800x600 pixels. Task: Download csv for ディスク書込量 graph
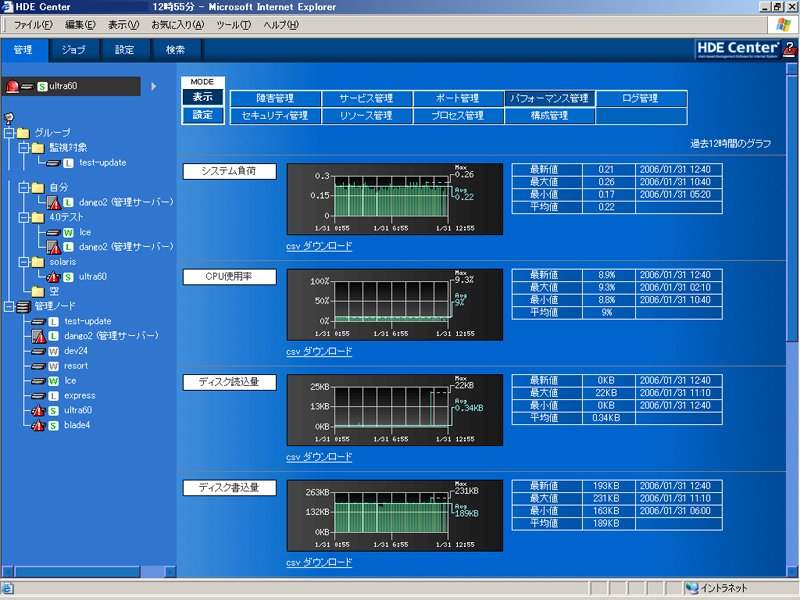point(319,562)
